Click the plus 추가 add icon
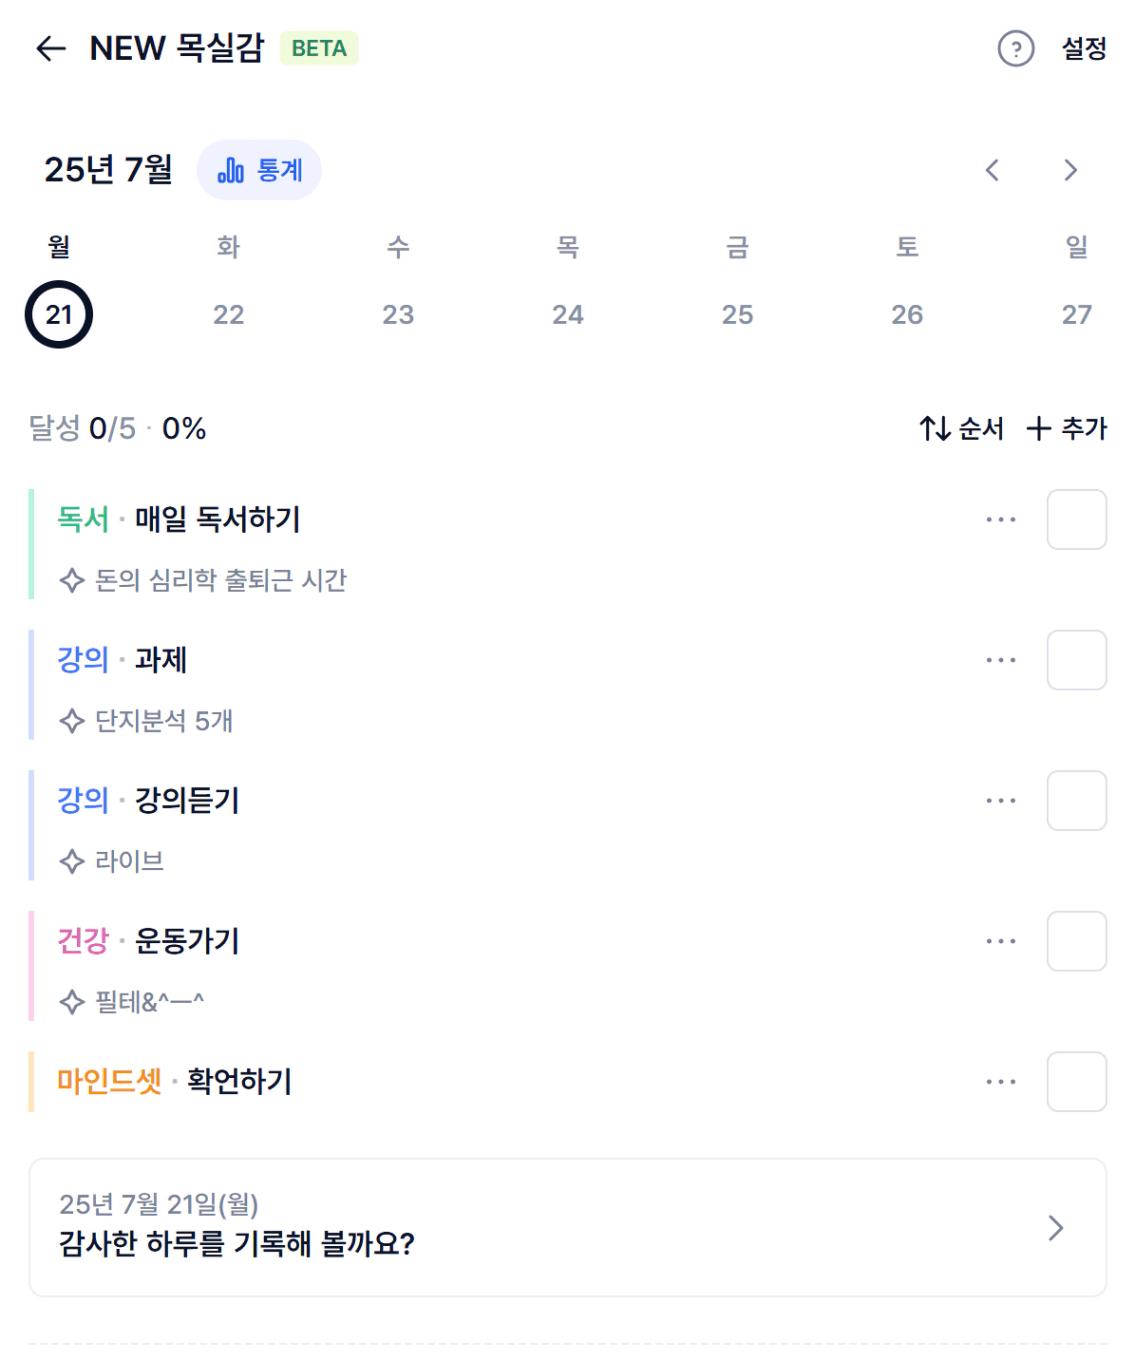Viewport: 1135px width, 1360px height. click(x=1039, y=429)
